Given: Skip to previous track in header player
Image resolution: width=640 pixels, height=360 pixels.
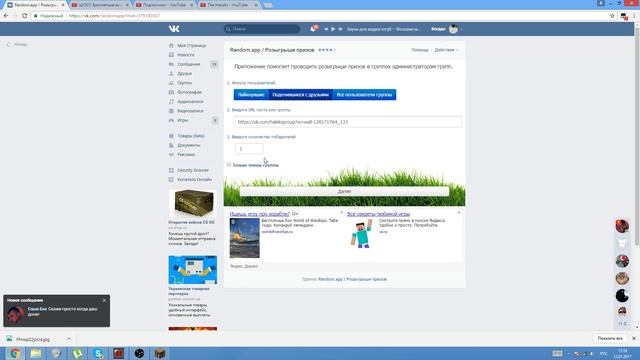Looking at the screenshot, I should point(326,29).
